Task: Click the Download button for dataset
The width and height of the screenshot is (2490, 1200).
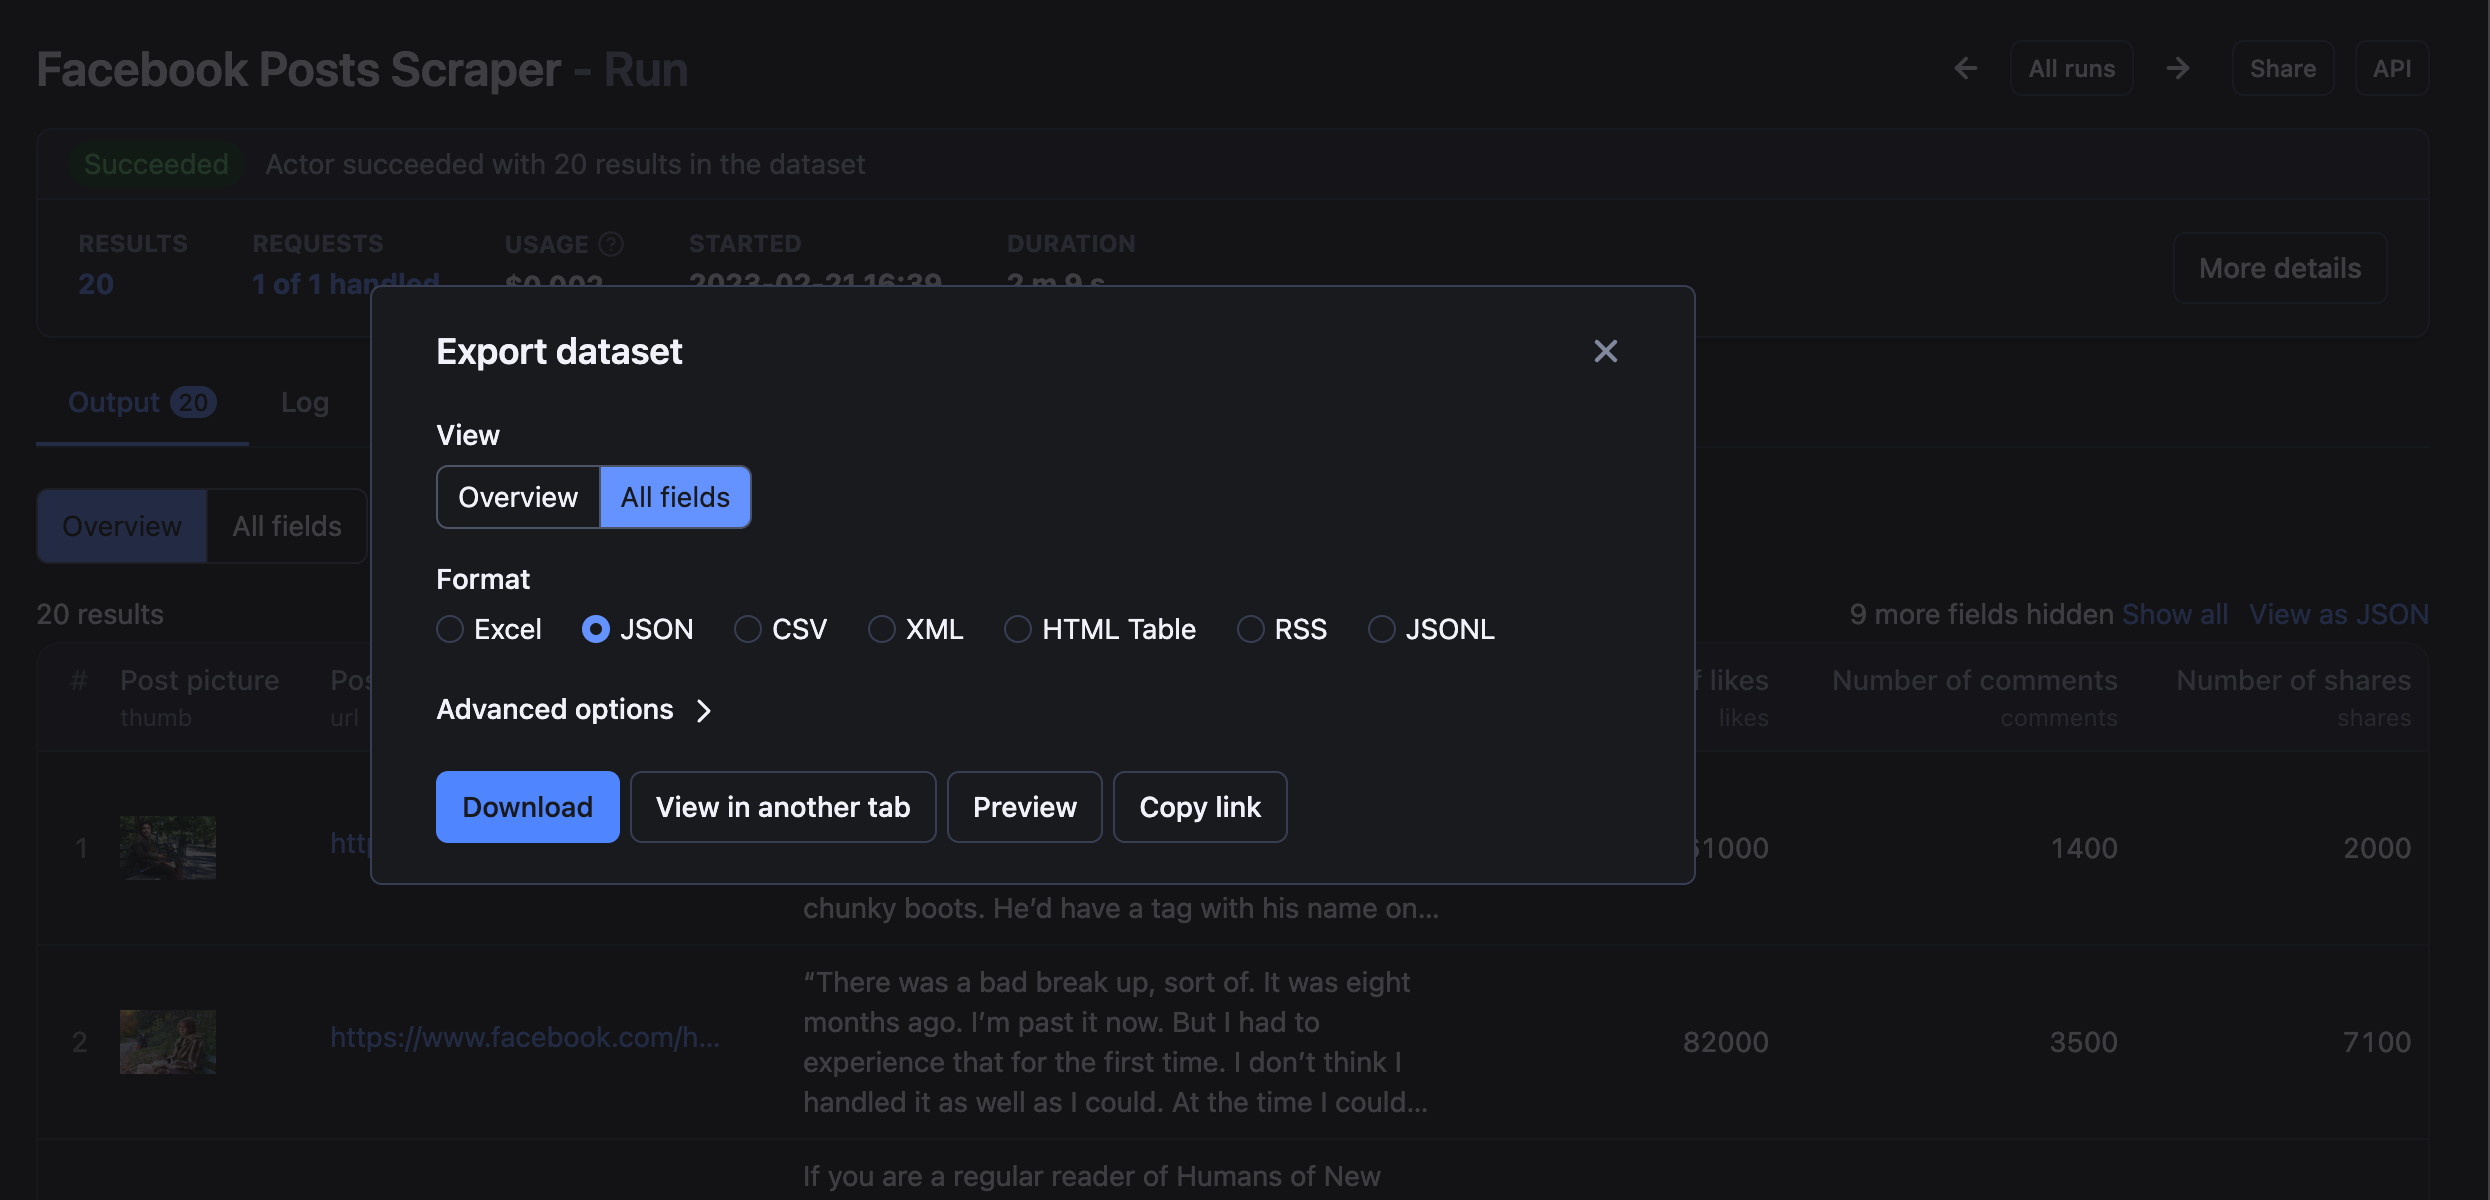Action: point(527,806)
